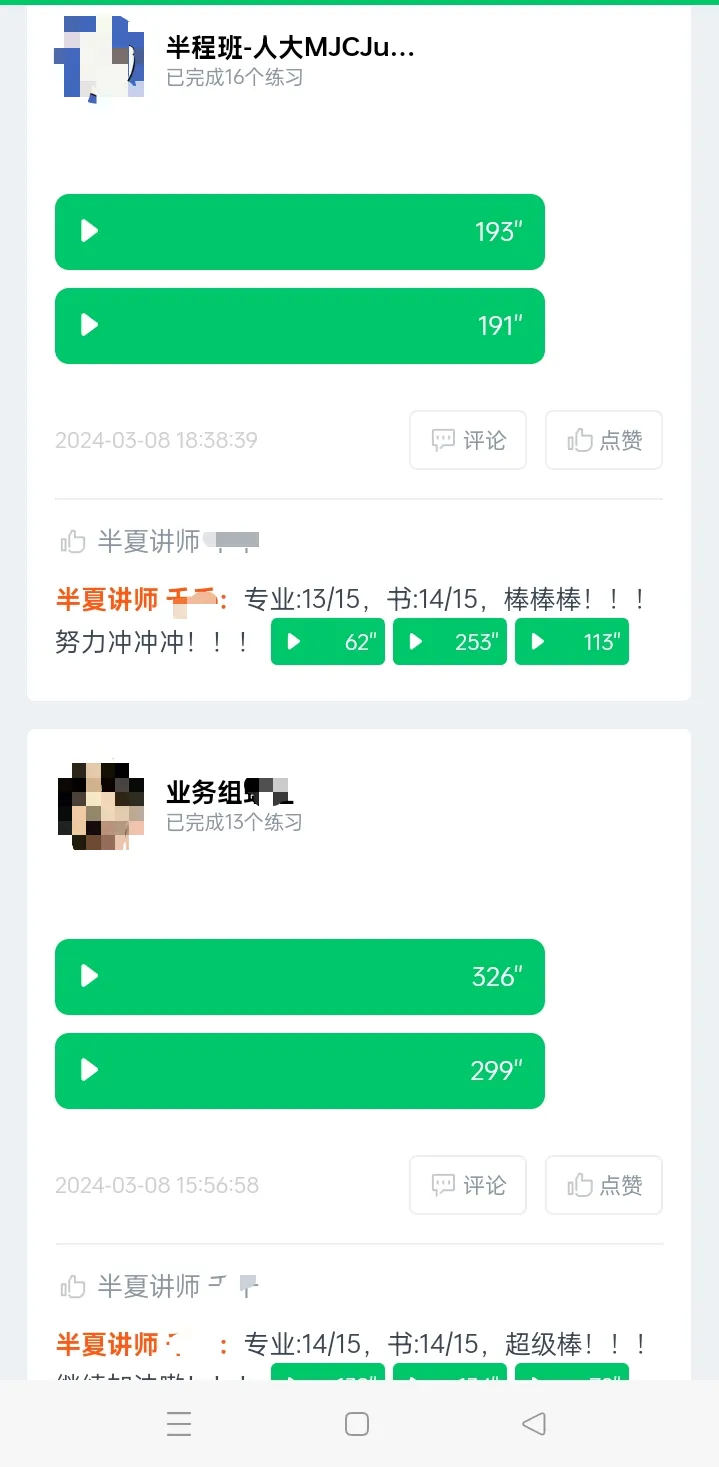Tap thumbs-up icon beside second 半夏讲师 like
The image size is (719, 1467).
tap(73, 1286)
